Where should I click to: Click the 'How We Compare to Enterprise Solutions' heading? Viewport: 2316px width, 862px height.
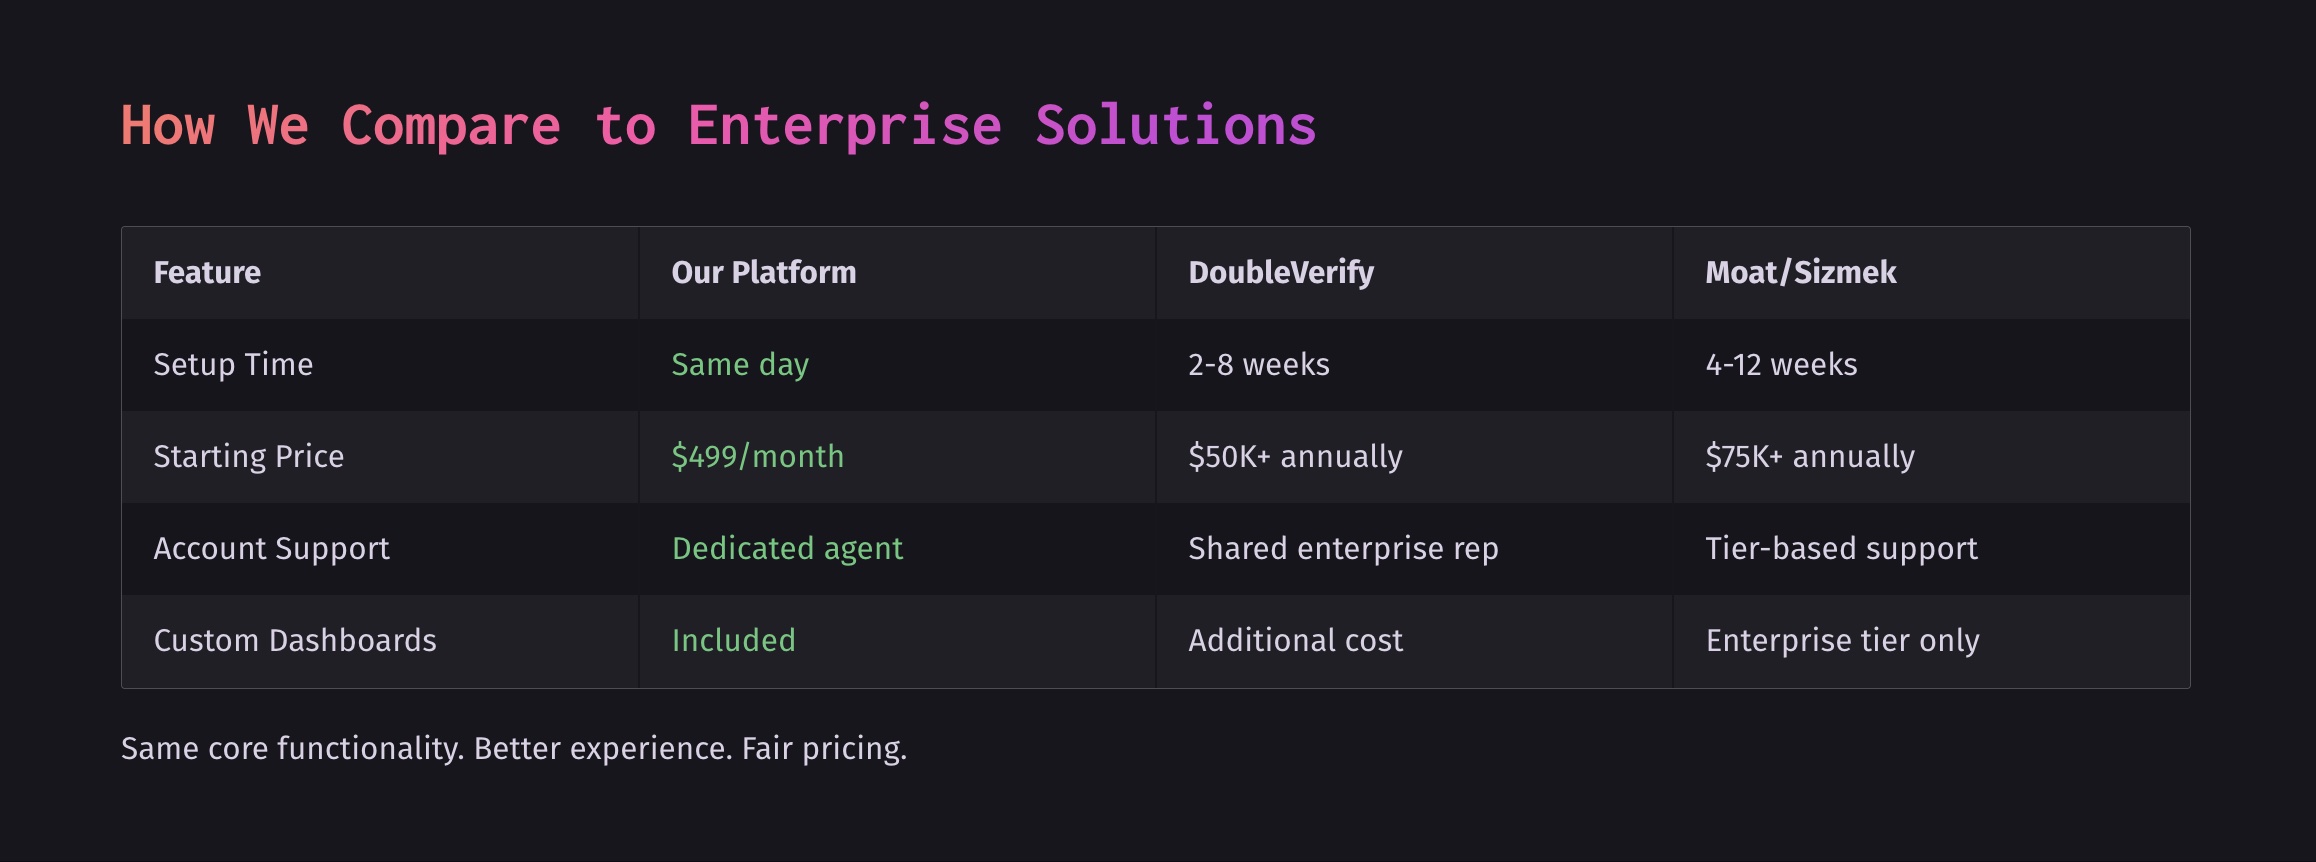pos(718,126)
